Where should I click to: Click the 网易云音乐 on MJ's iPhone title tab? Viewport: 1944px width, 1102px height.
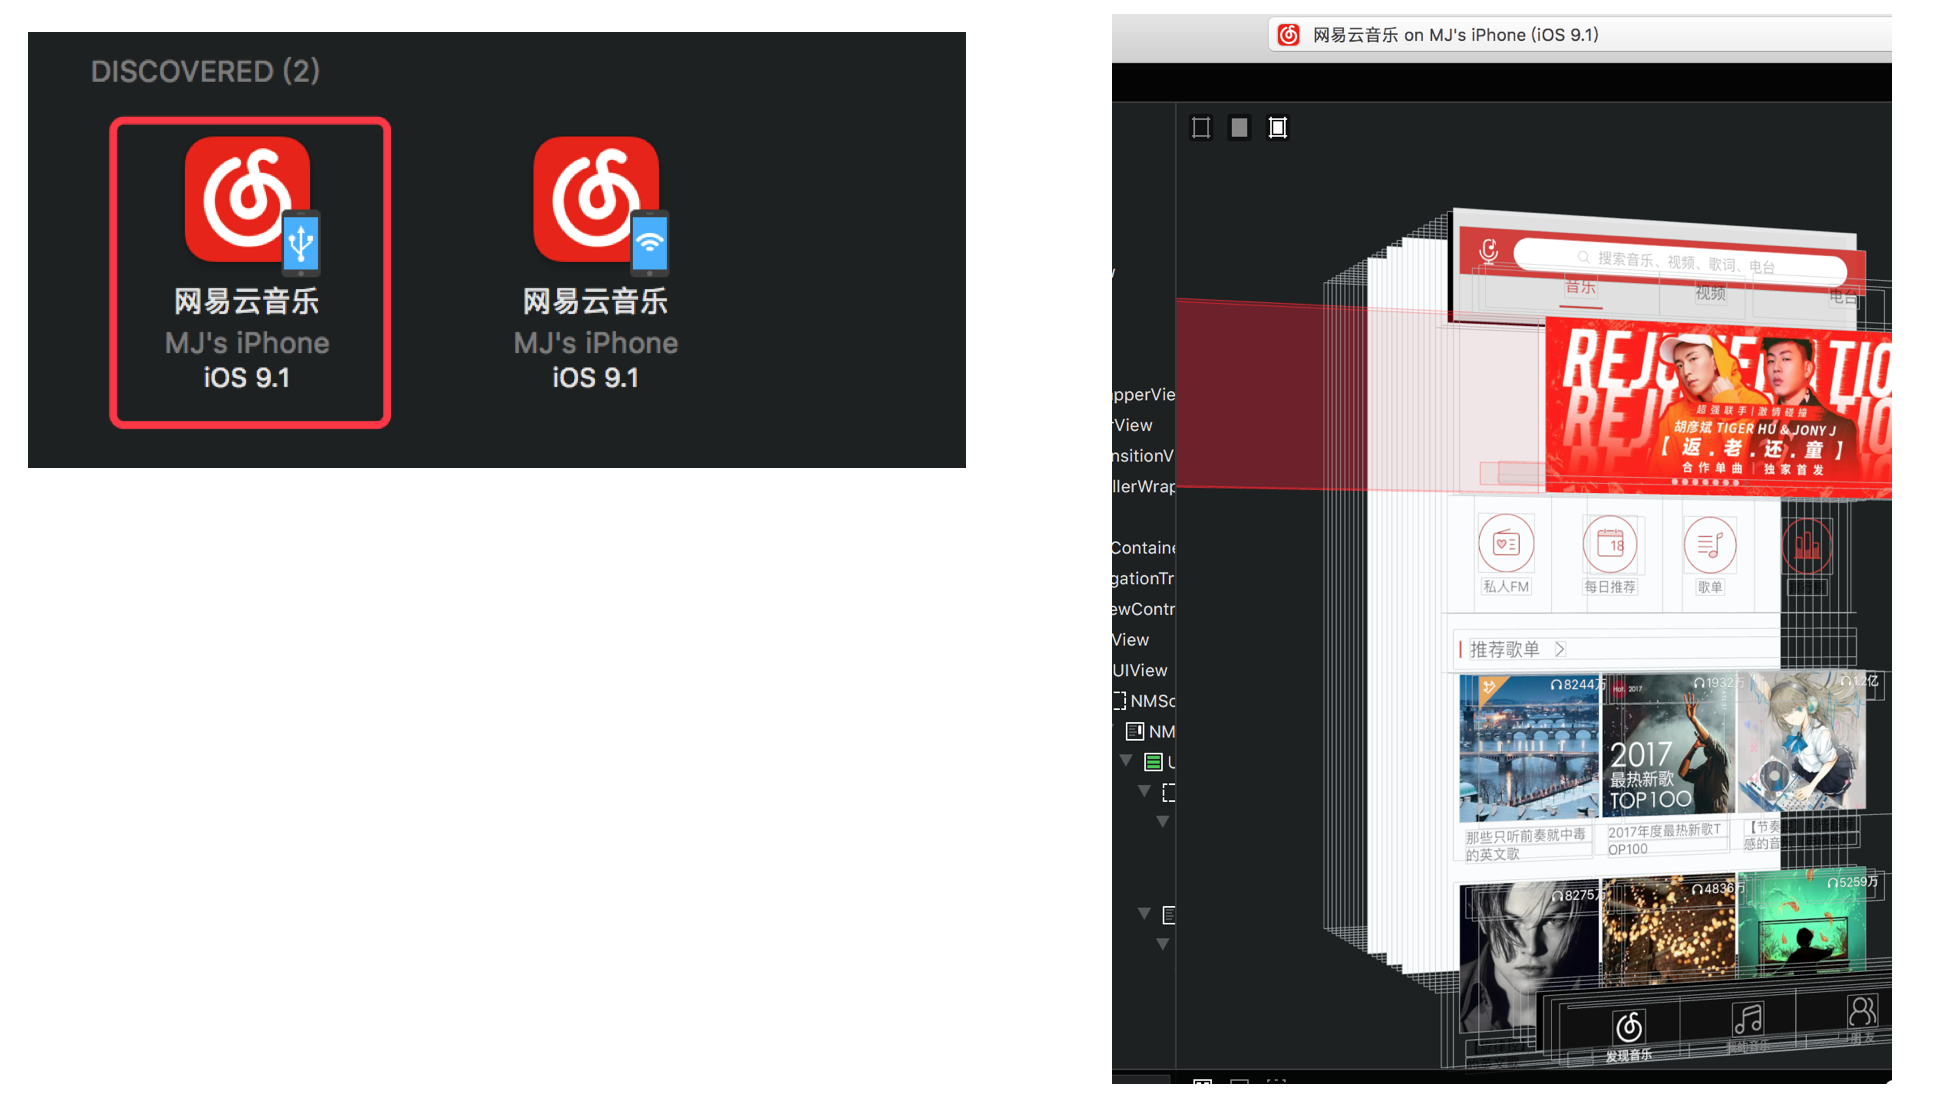1580,35
